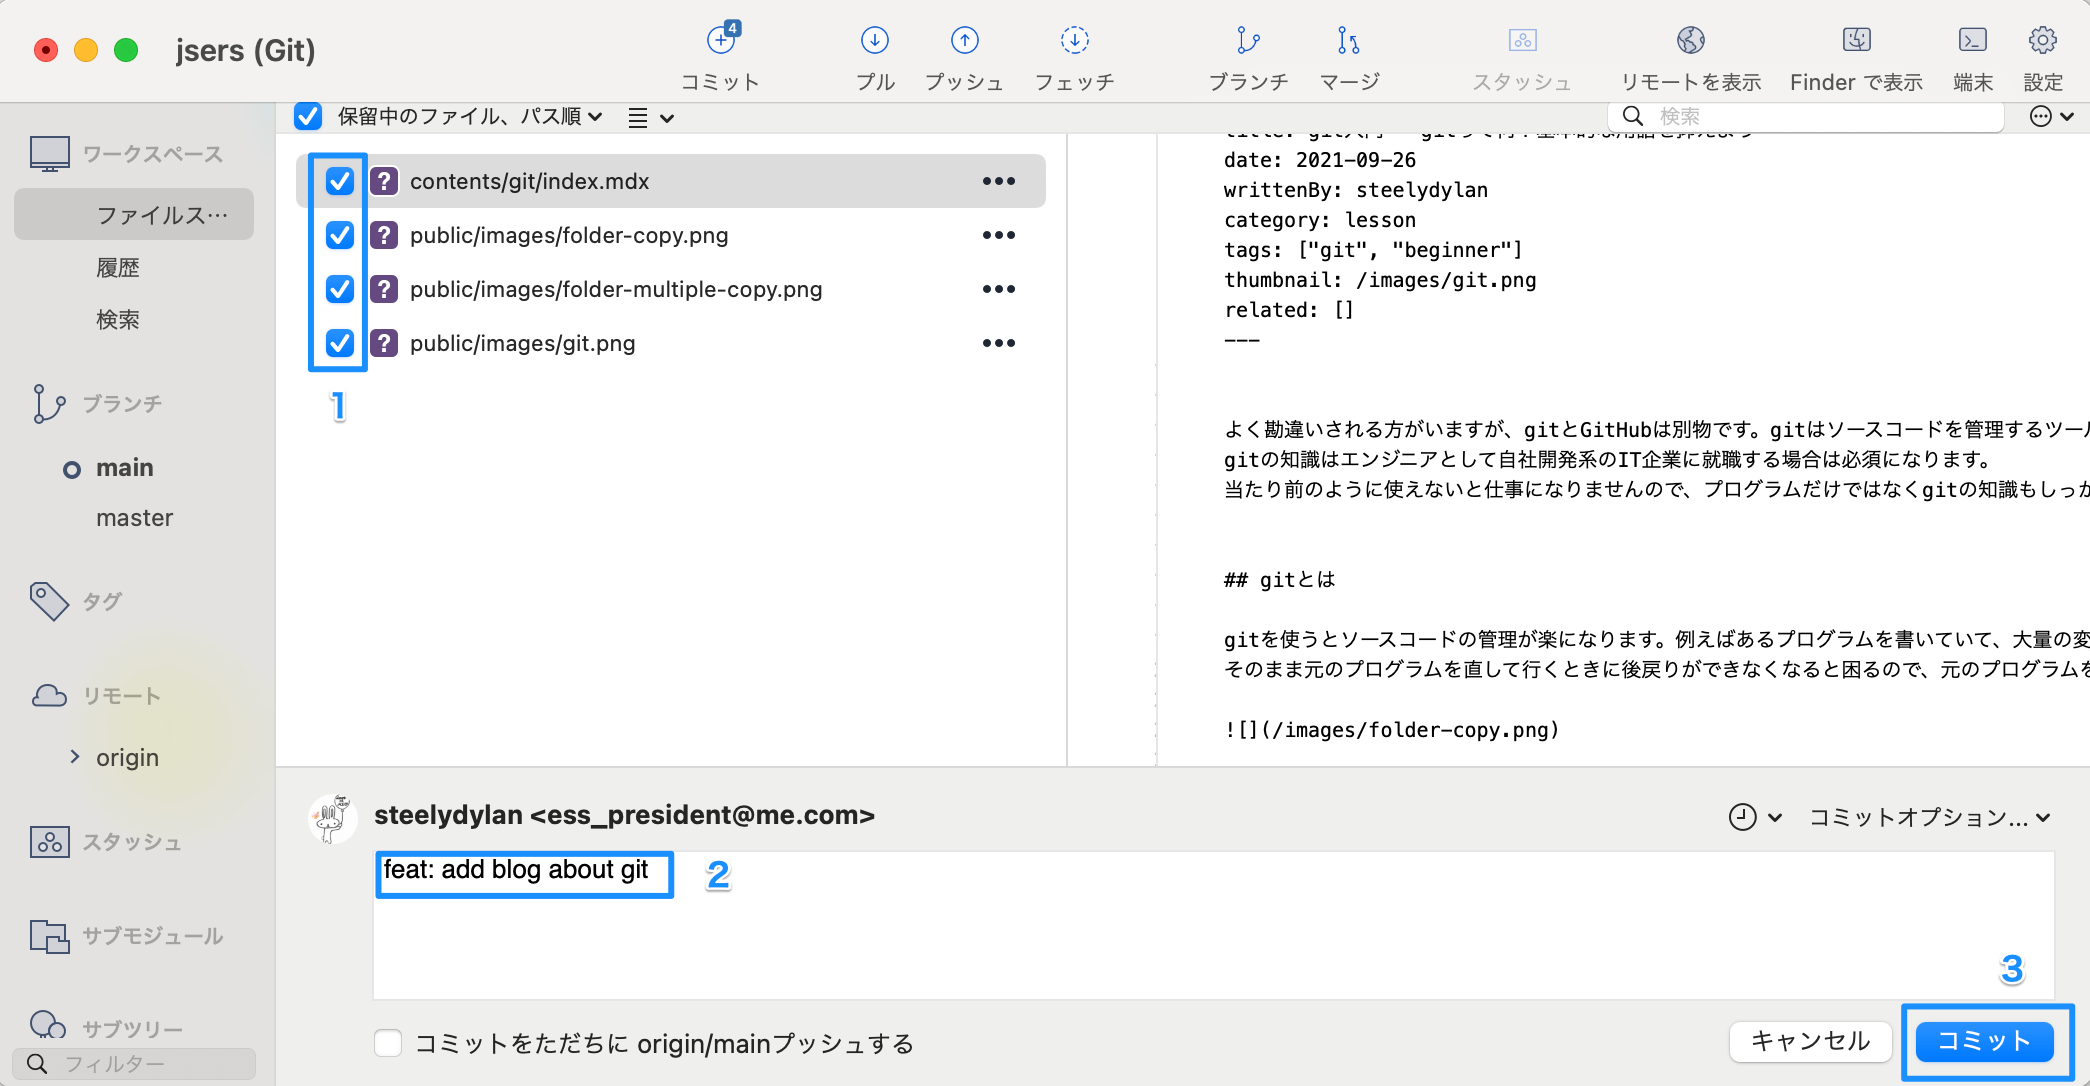
Task: Uncheck public/images/git.png staging checkbox
Action: pyautogui.click(x=340, y=343)
